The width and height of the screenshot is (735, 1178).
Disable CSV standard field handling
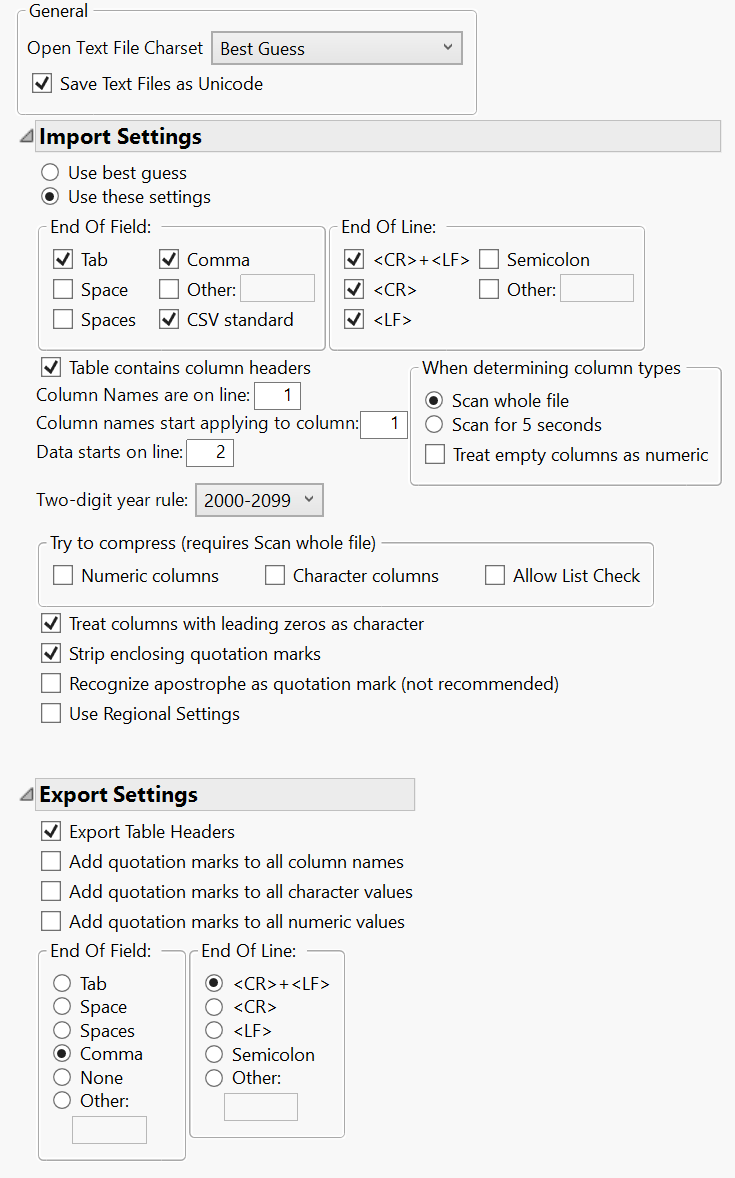coord(169,319)
